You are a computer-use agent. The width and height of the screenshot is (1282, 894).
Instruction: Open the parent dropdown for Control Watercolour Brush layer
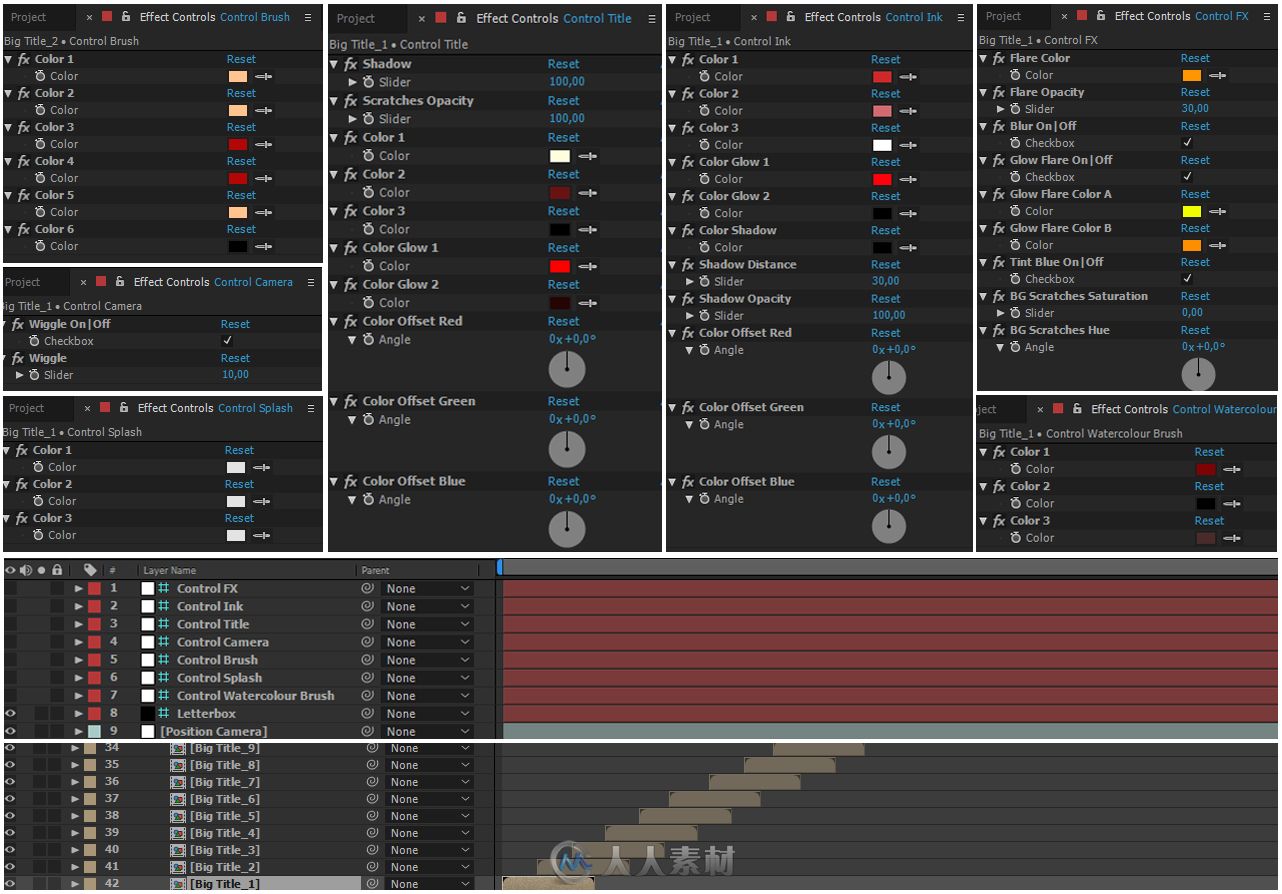427,696
